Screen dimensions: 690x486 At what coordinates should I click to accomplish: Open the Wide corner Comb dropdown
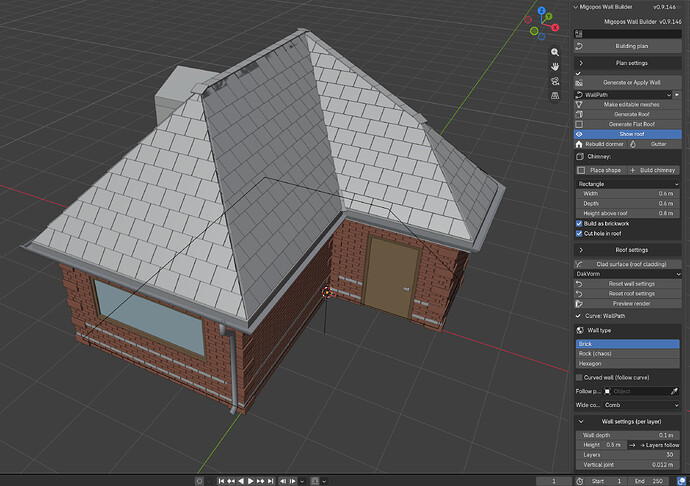click(x=641, y=405)
